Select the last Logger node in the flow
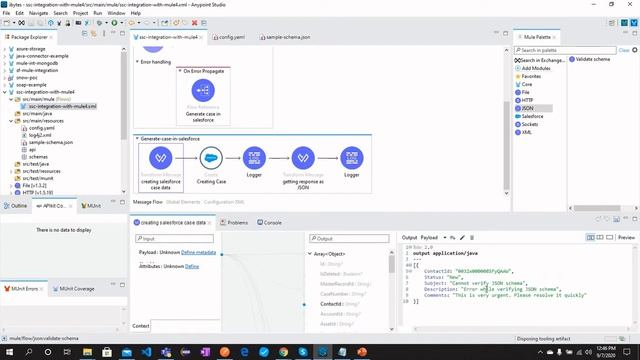This screenshot has width=640, height=360. pyautogui.click(x=351, y=158)
